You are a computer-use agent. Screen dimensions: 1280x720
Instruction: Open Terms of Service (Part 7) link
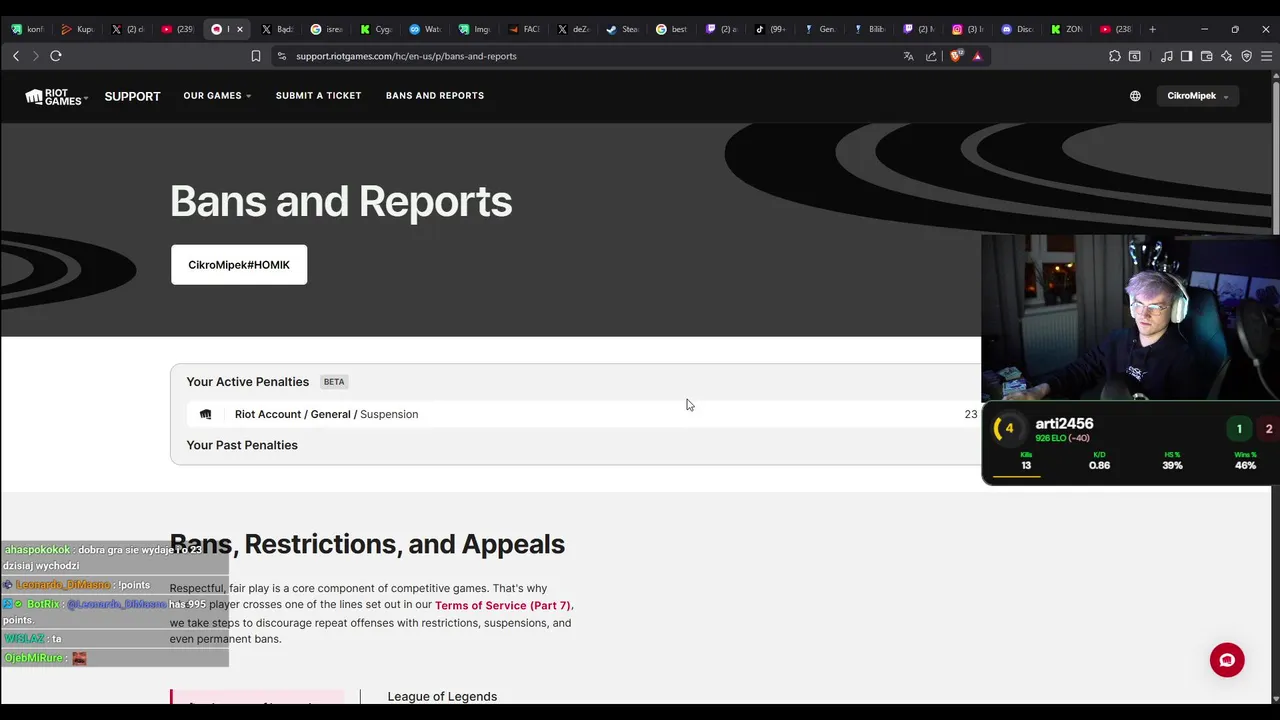pyautogui.click(x=504, y=605)
